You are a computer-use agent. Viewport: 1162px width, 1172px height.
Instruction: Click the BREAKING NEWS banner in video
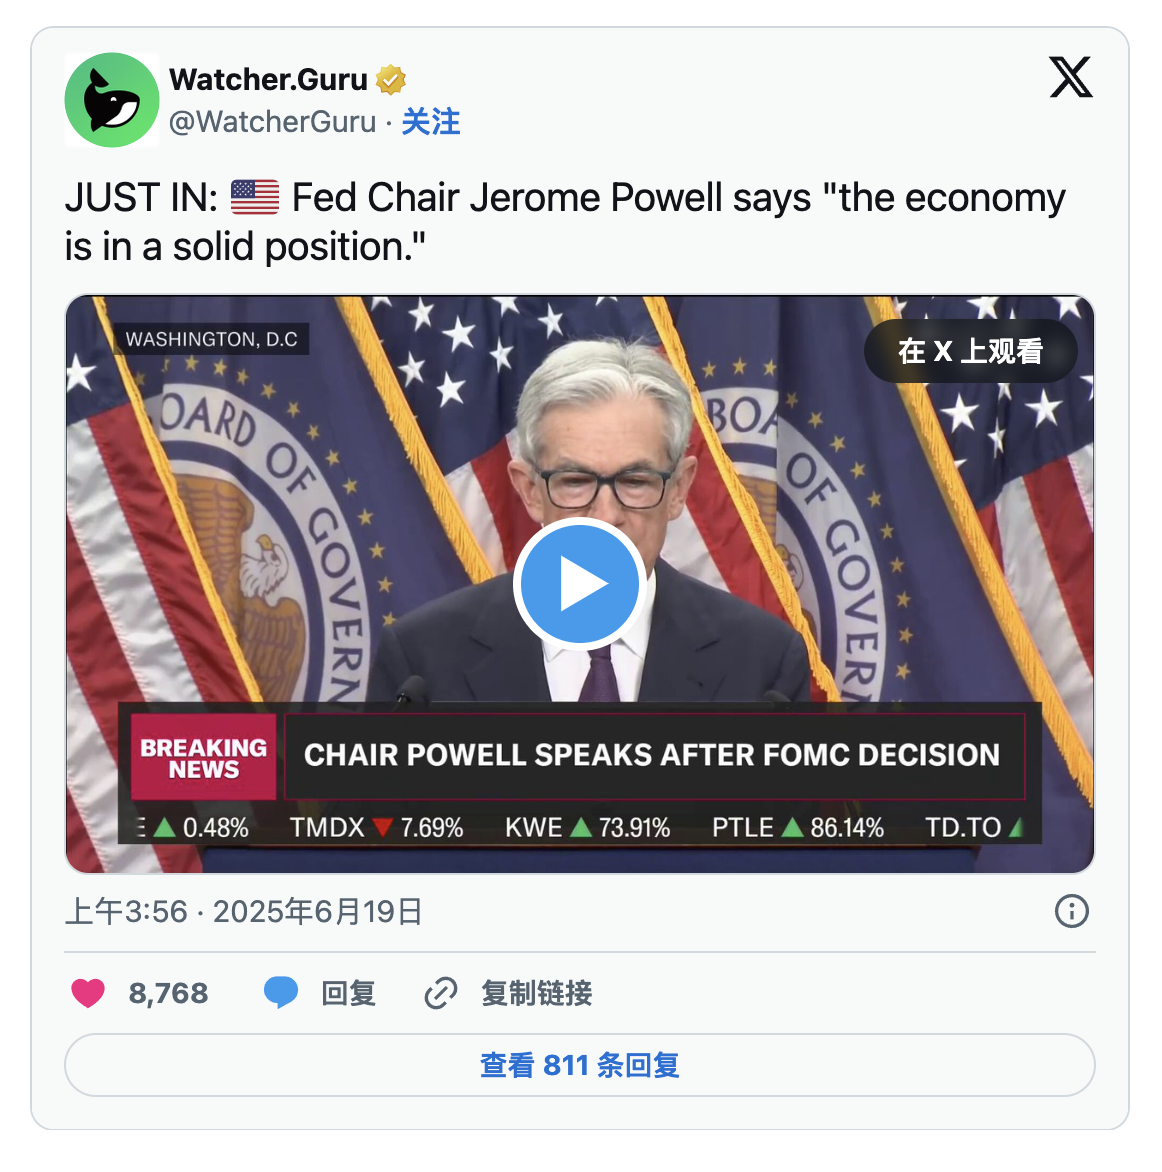tap(203, 757)
